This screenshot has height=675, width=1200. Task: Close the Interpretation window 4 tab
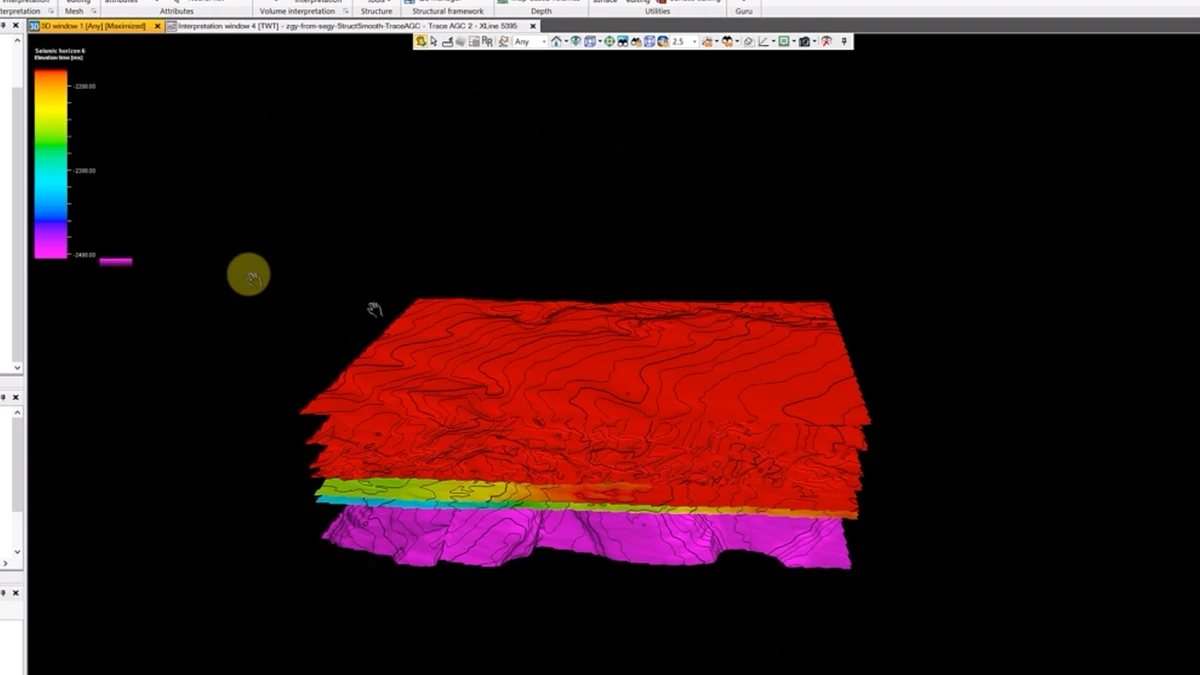[x=532, y=26]
